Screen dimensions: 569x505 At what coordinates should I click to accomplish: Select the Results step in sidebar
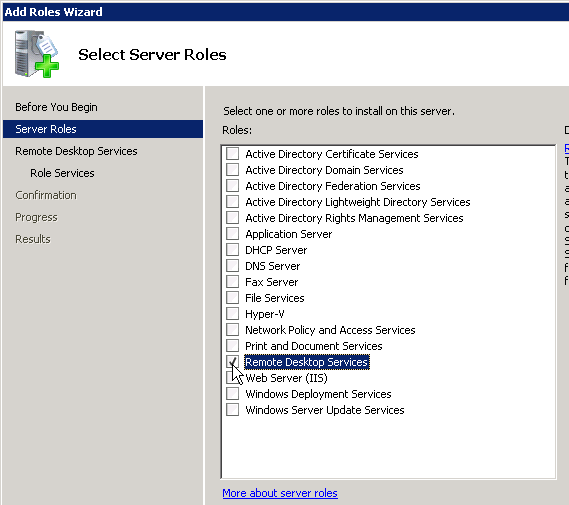click(x=33, y=239)
